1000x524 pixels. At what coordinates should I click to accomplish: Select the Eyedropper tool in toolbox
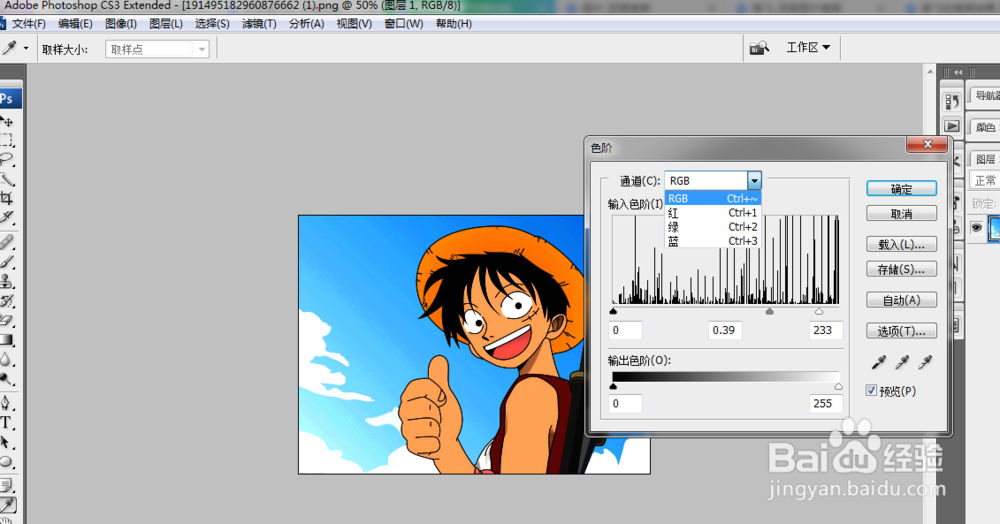click(x=7, y=506)
